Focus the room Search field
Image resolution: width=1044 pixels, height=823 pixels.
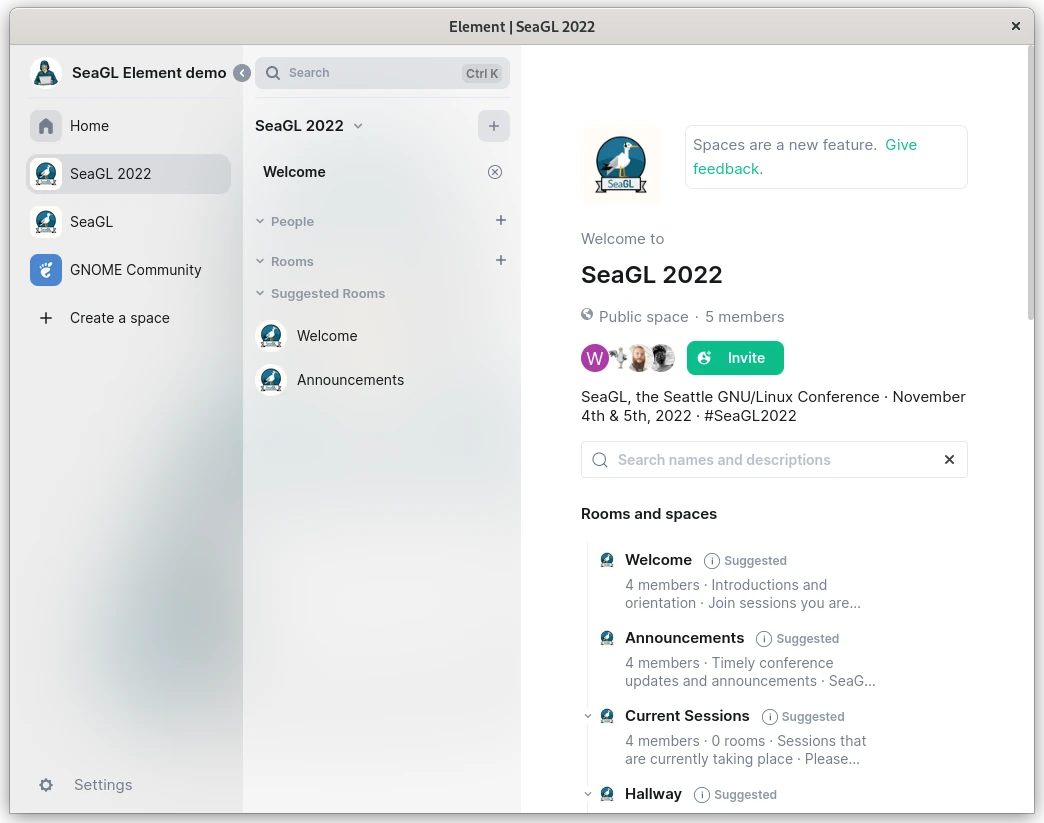382,73
